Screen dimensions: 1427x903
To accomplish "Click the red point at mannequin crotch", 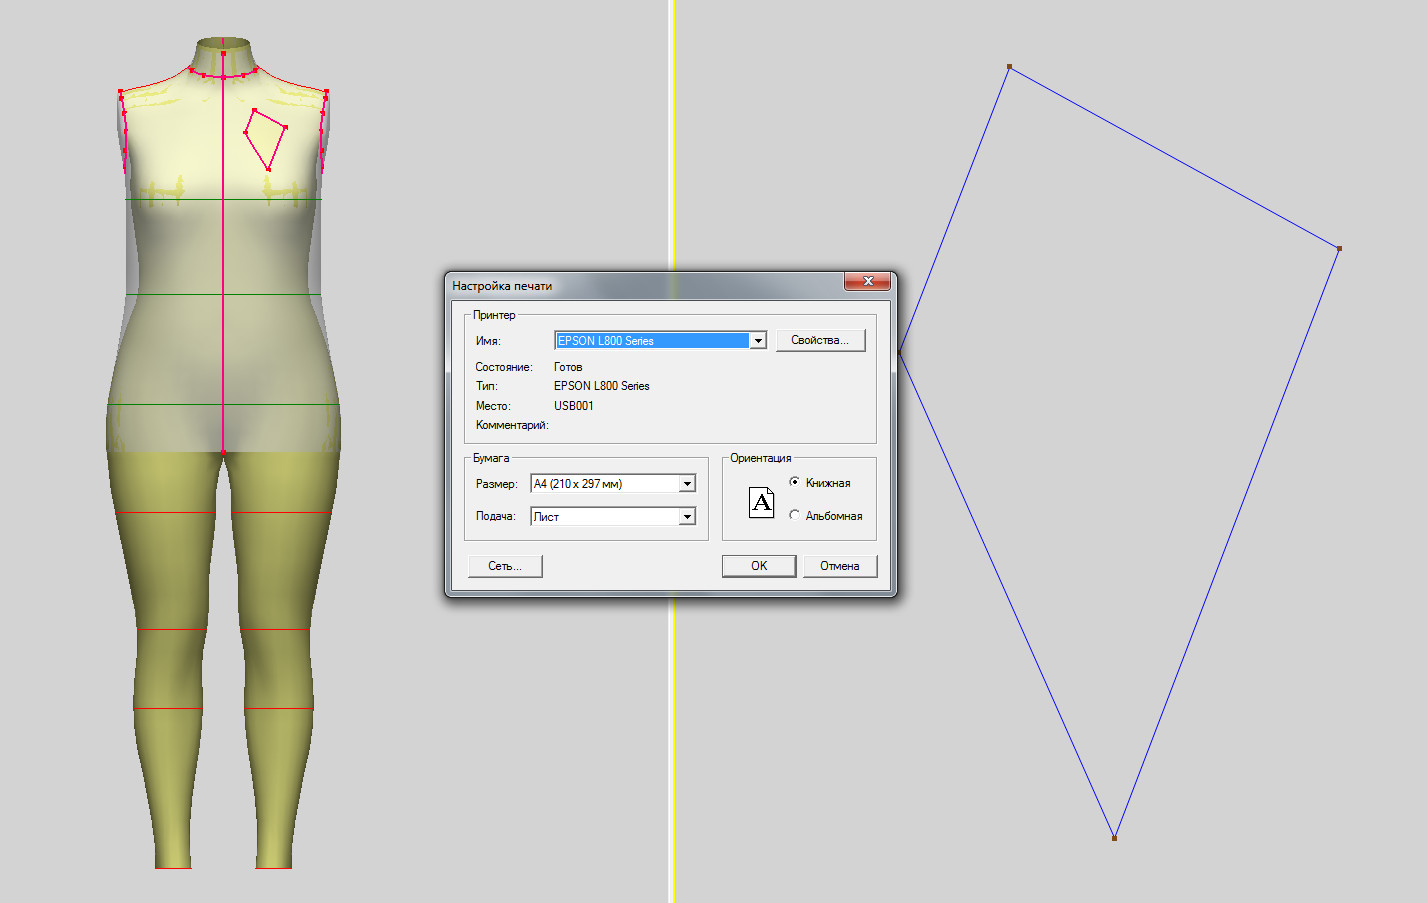I will [223, 453].
